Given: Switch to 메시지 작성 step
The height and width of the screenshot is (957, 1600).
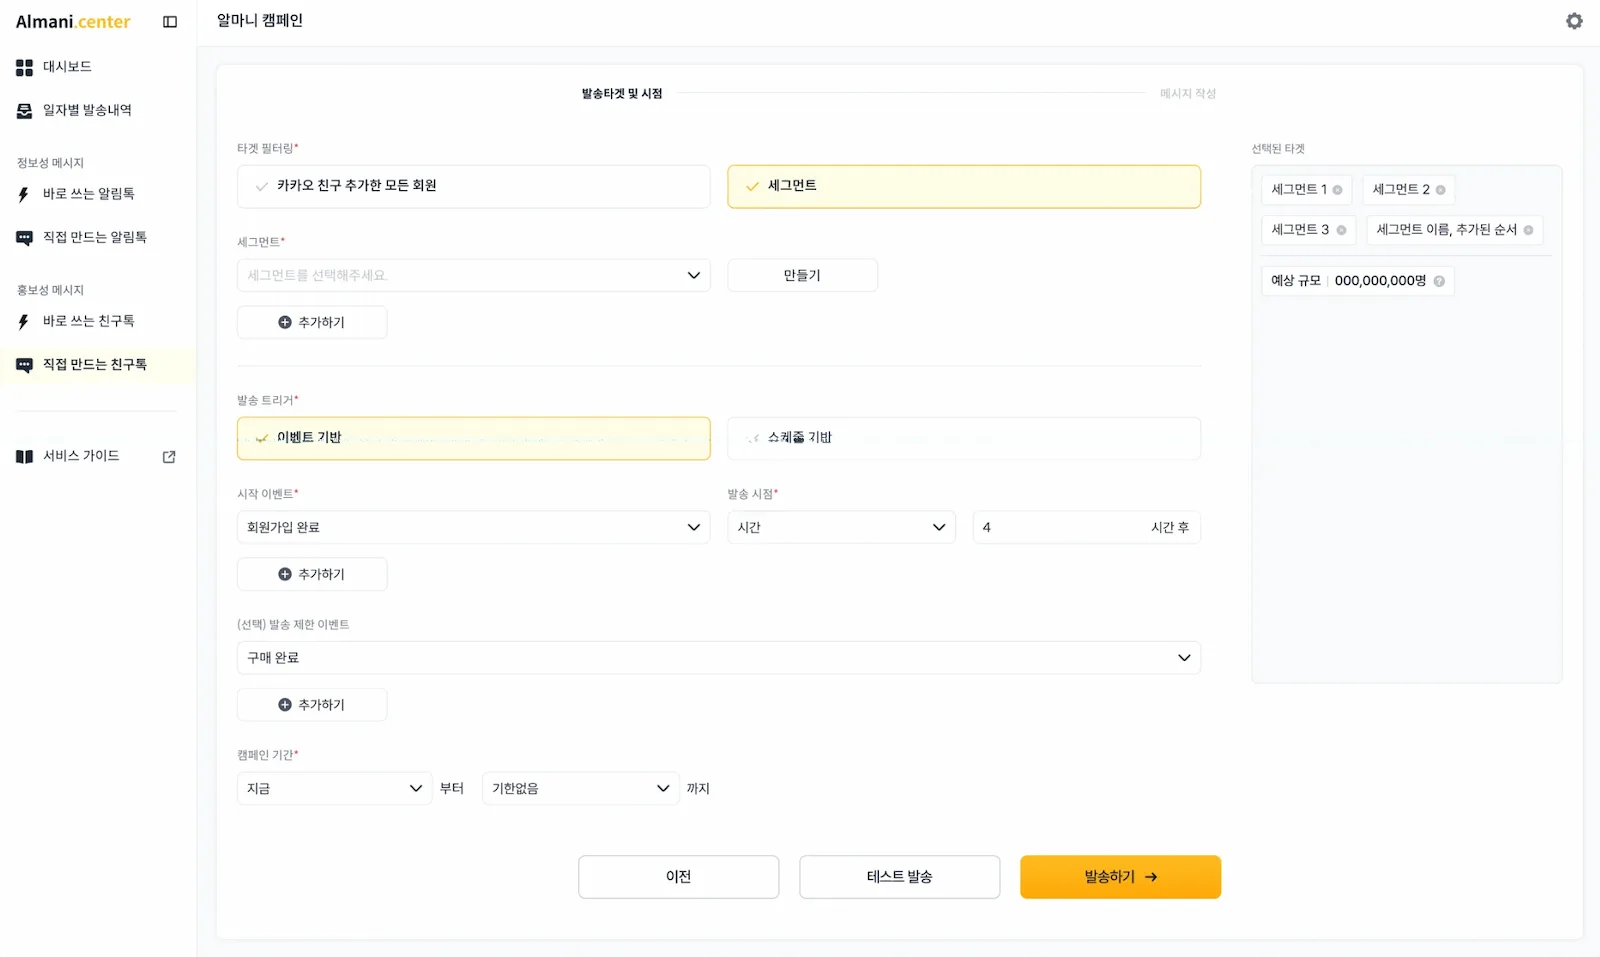Looking at the screenshot, I should coord(1188,93).
